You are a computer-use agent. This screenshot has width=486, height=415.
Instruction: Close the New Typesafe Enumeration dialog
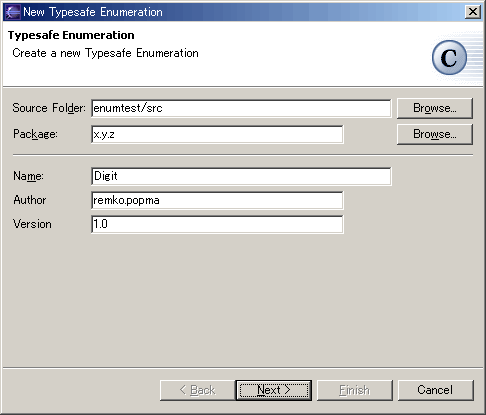click(473, 12)
